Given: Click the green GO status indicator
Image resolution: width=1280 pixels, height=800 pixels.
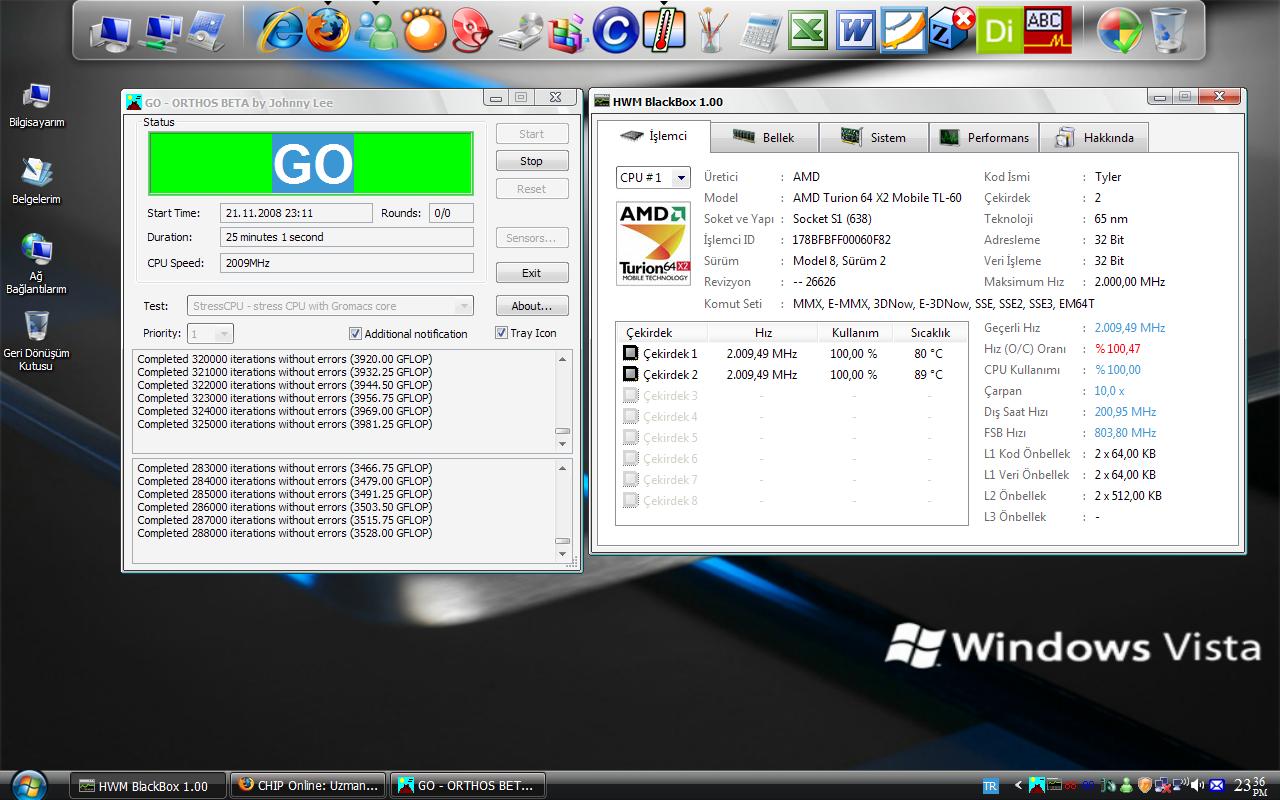Looking at the screenshot, I should coord(311,163).
